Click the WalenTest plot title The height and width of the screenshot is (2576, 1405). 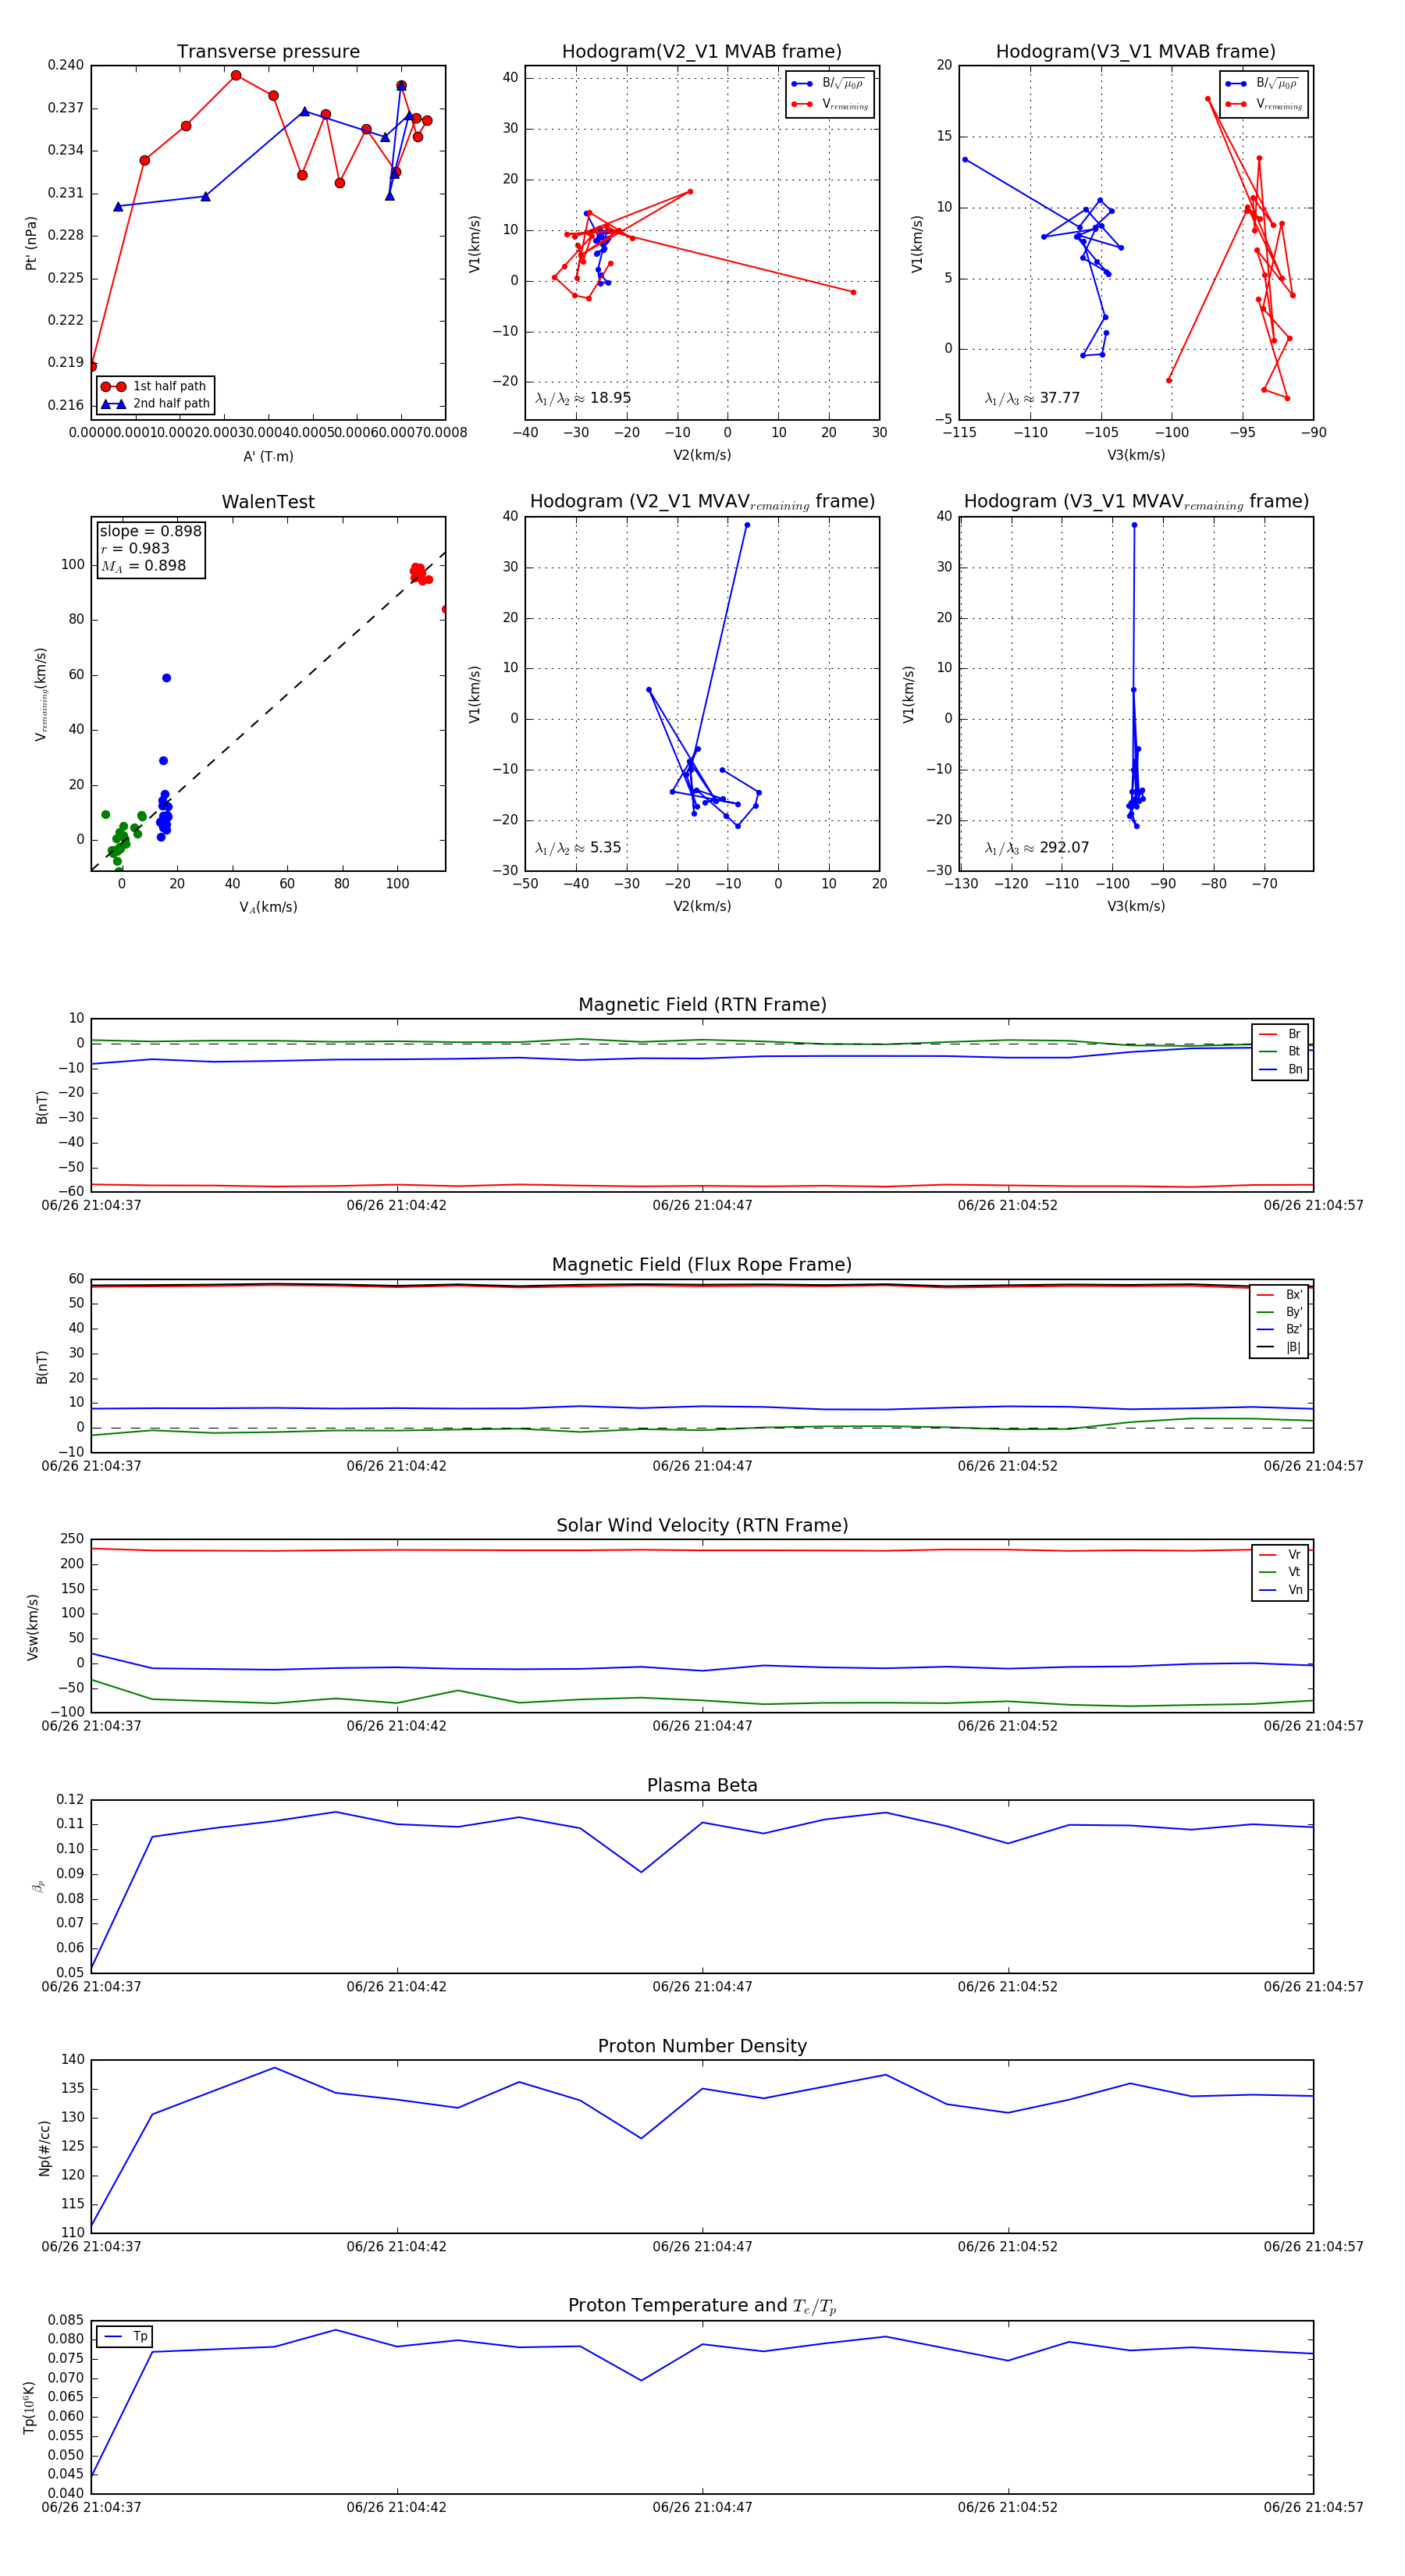[x=268, y=502]
